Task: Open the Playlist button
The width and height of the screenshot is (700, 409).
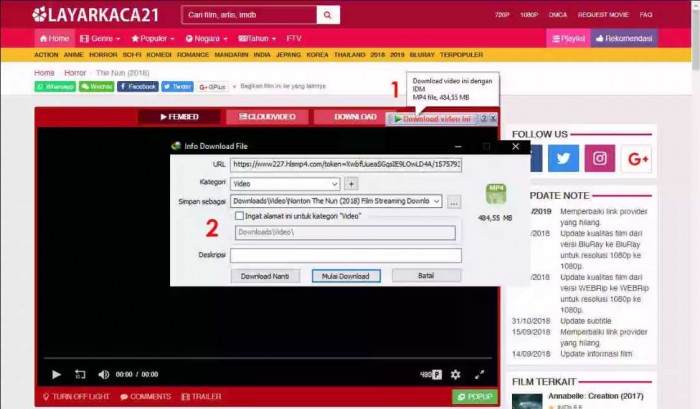Action: click(x=568, y=38)
